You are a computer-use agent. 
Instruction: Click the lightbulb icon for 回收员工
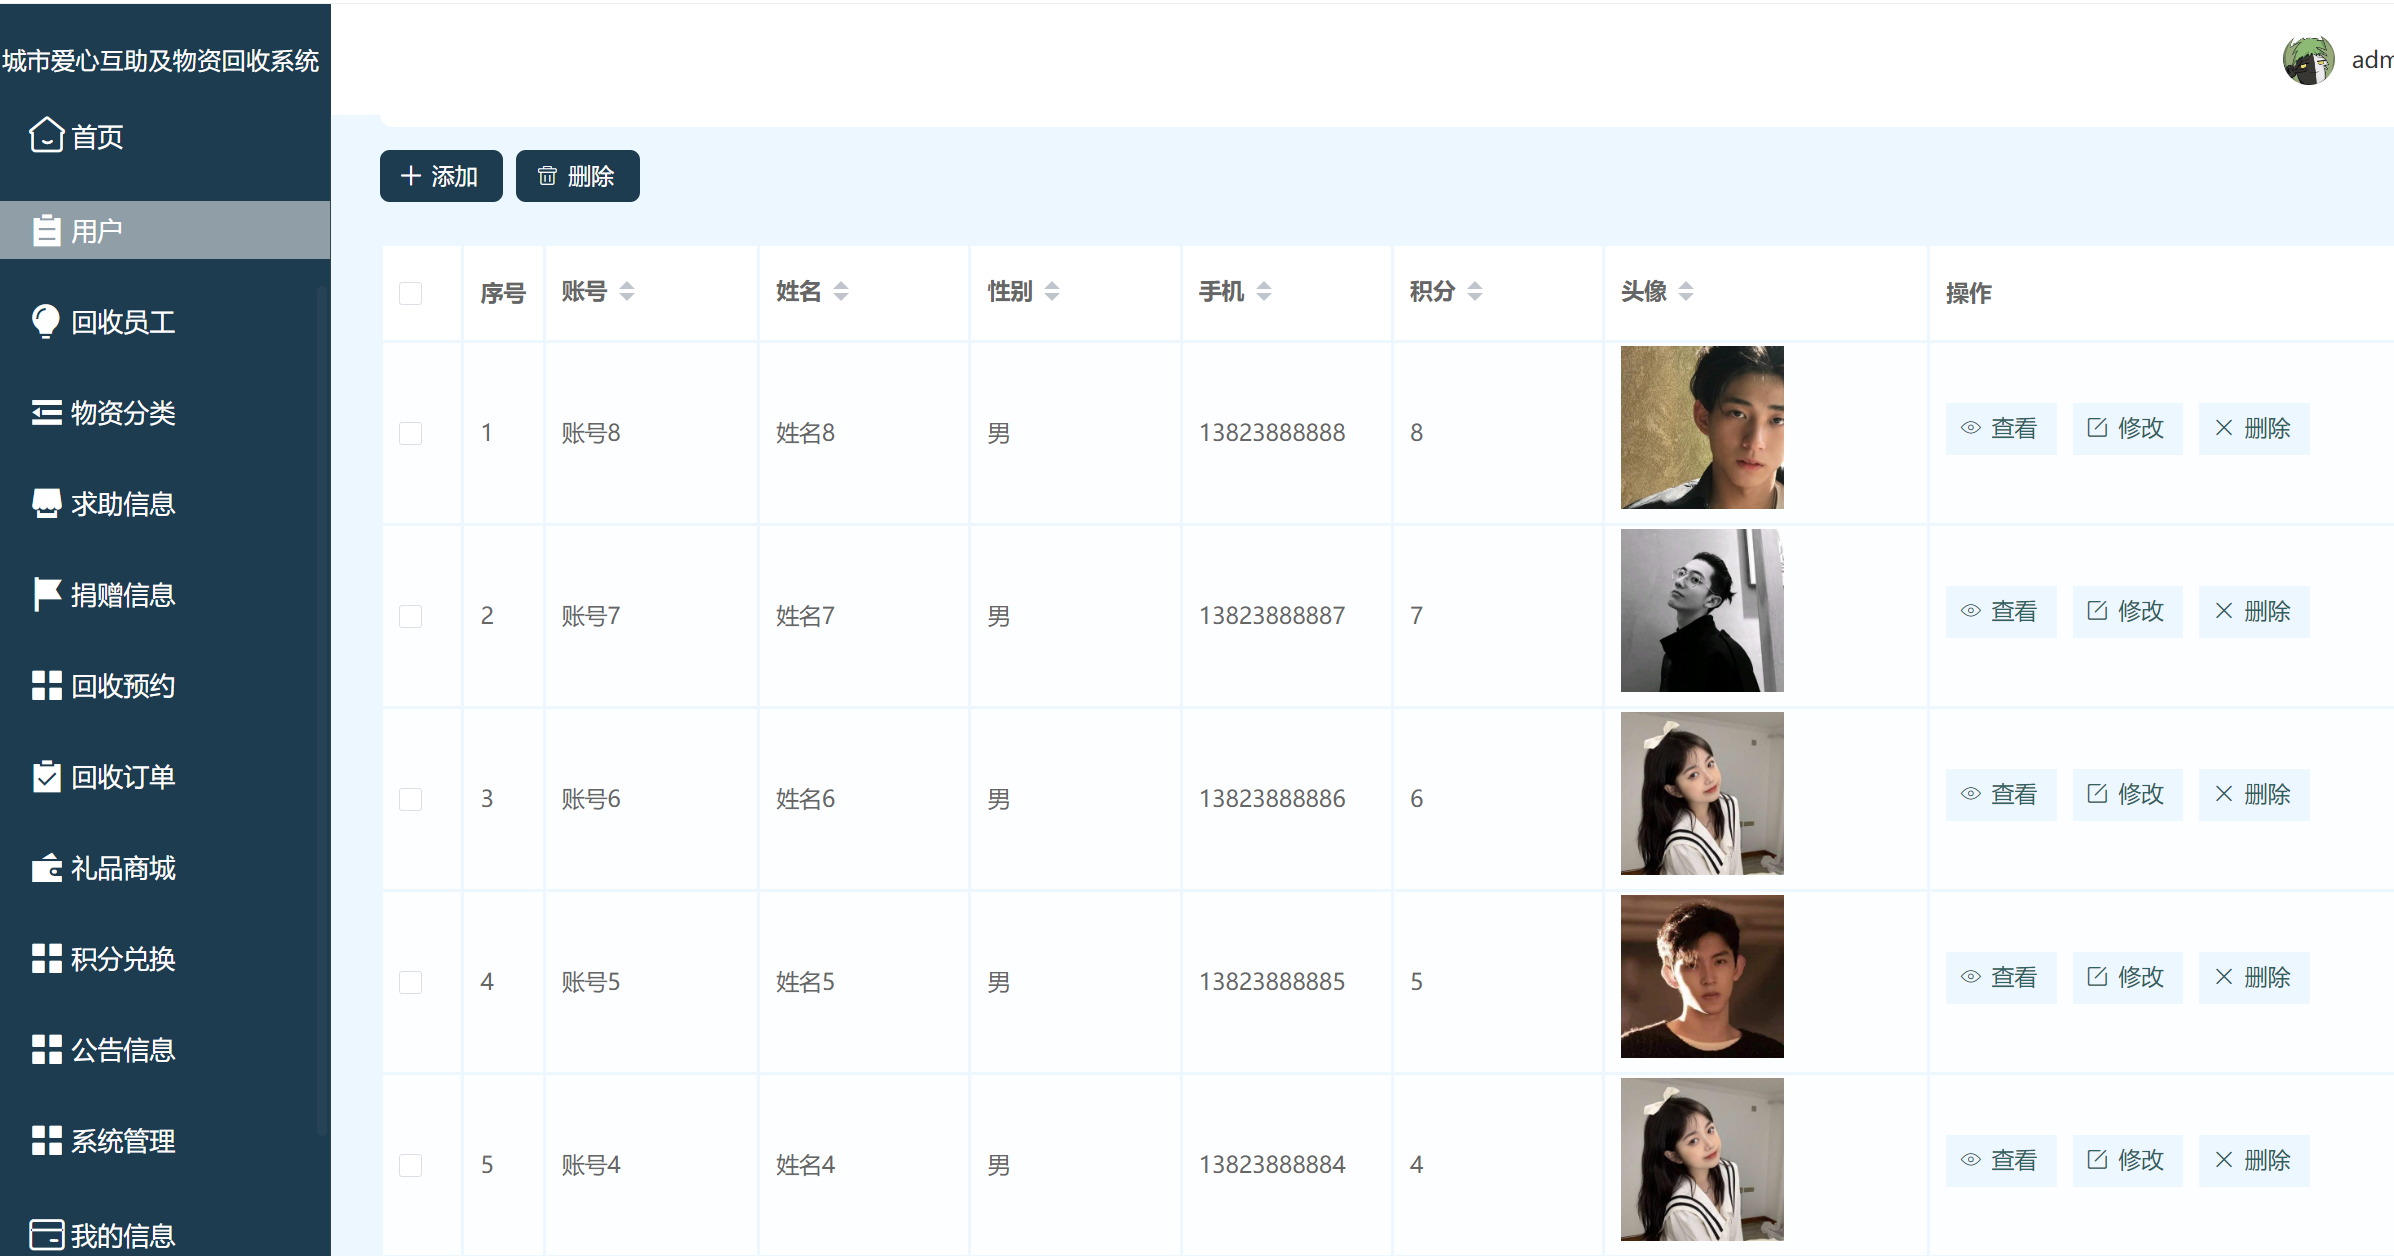tap(46, 321)
